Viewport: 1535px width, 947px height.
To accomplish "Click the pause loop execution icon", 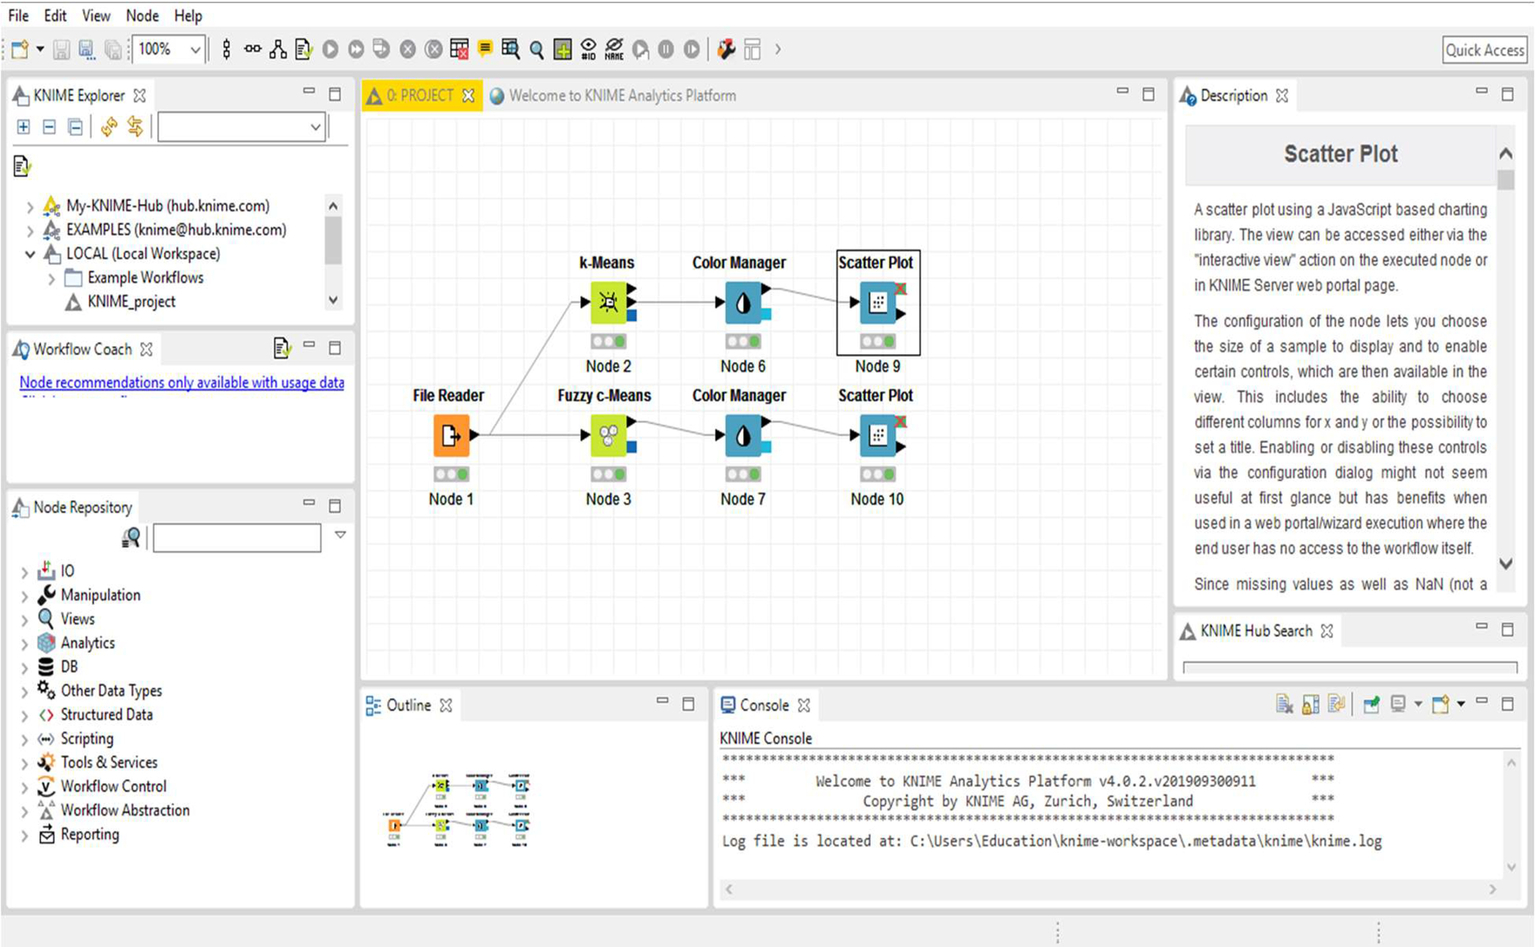I will [666, 49].
